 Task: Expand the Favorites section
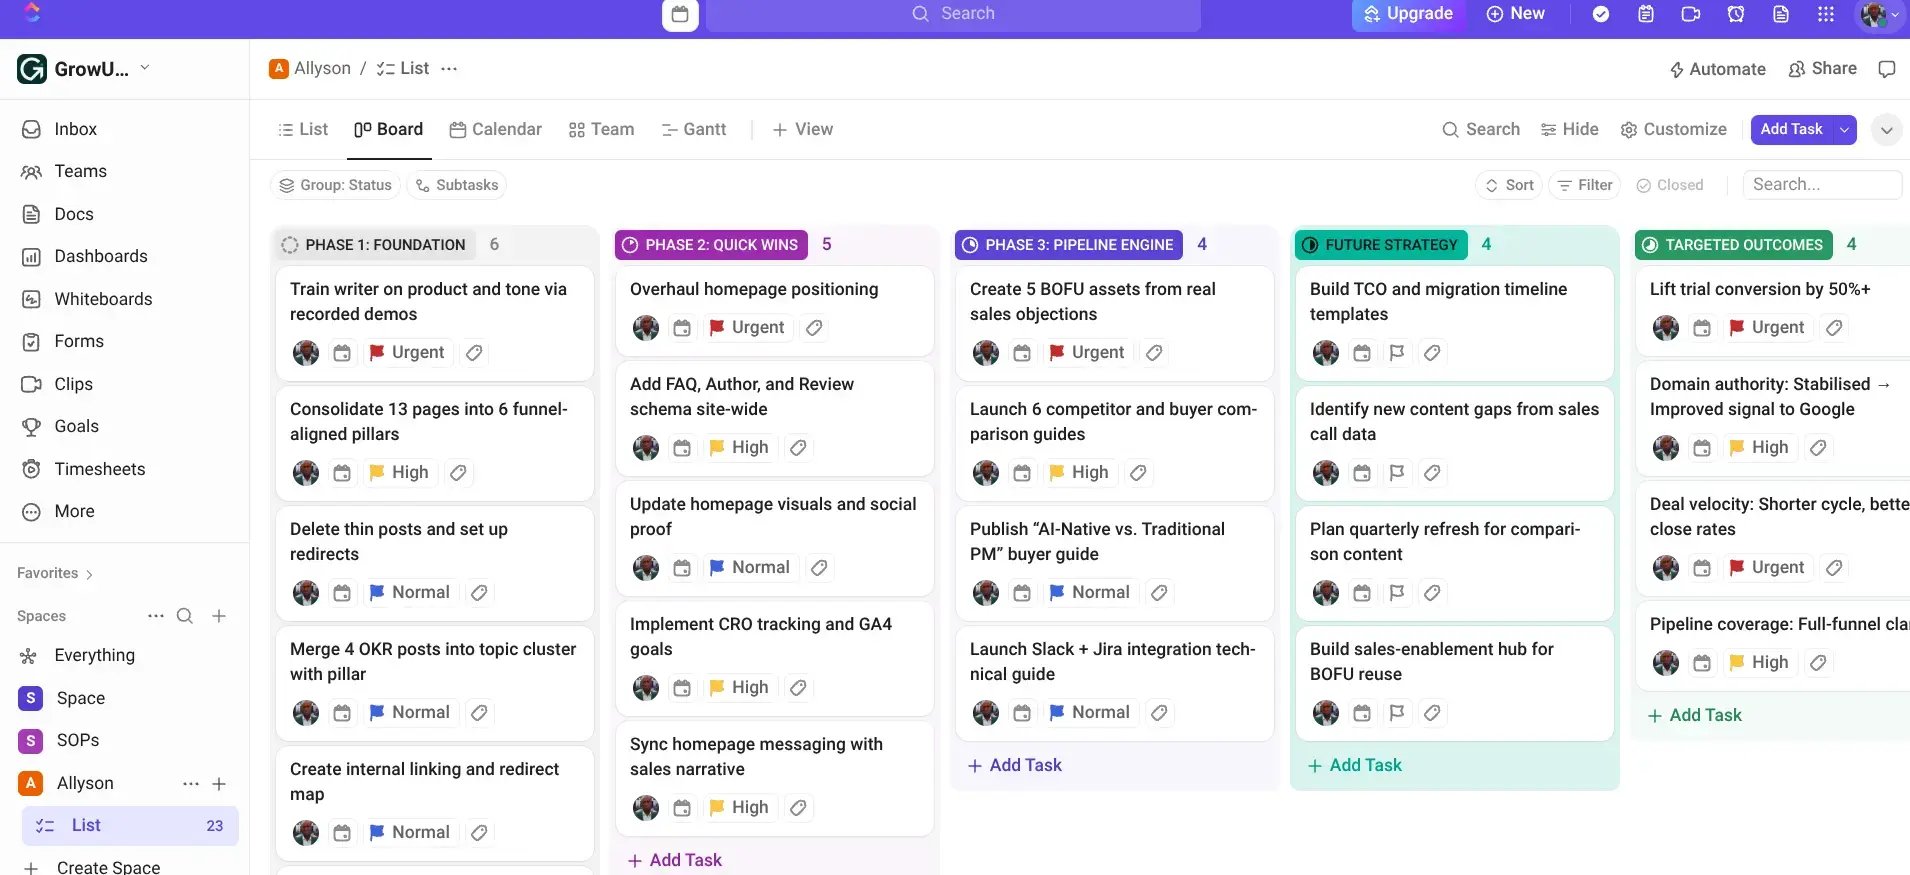click(55, 573)
